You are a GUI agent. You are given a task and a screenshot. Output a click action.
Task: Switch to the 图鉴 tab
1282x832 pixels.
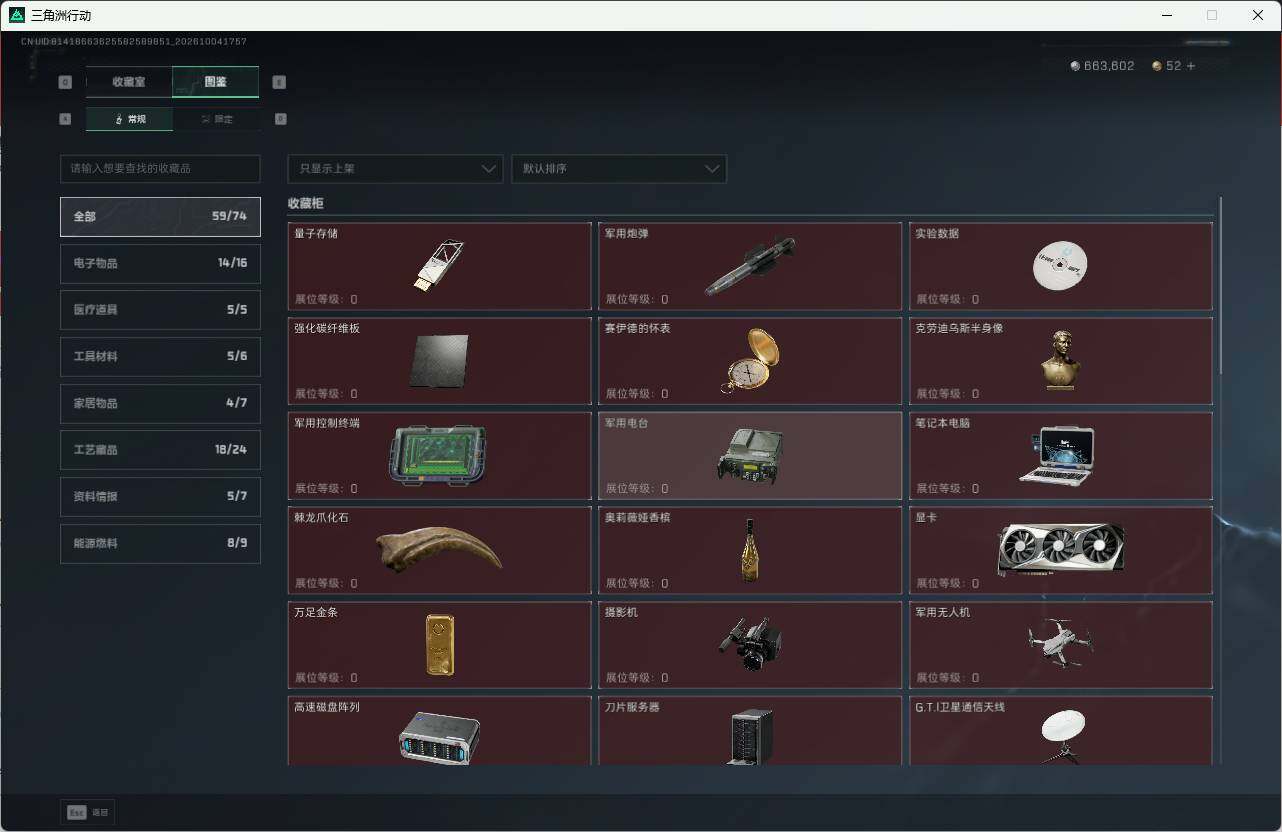(x=215, y=82)
